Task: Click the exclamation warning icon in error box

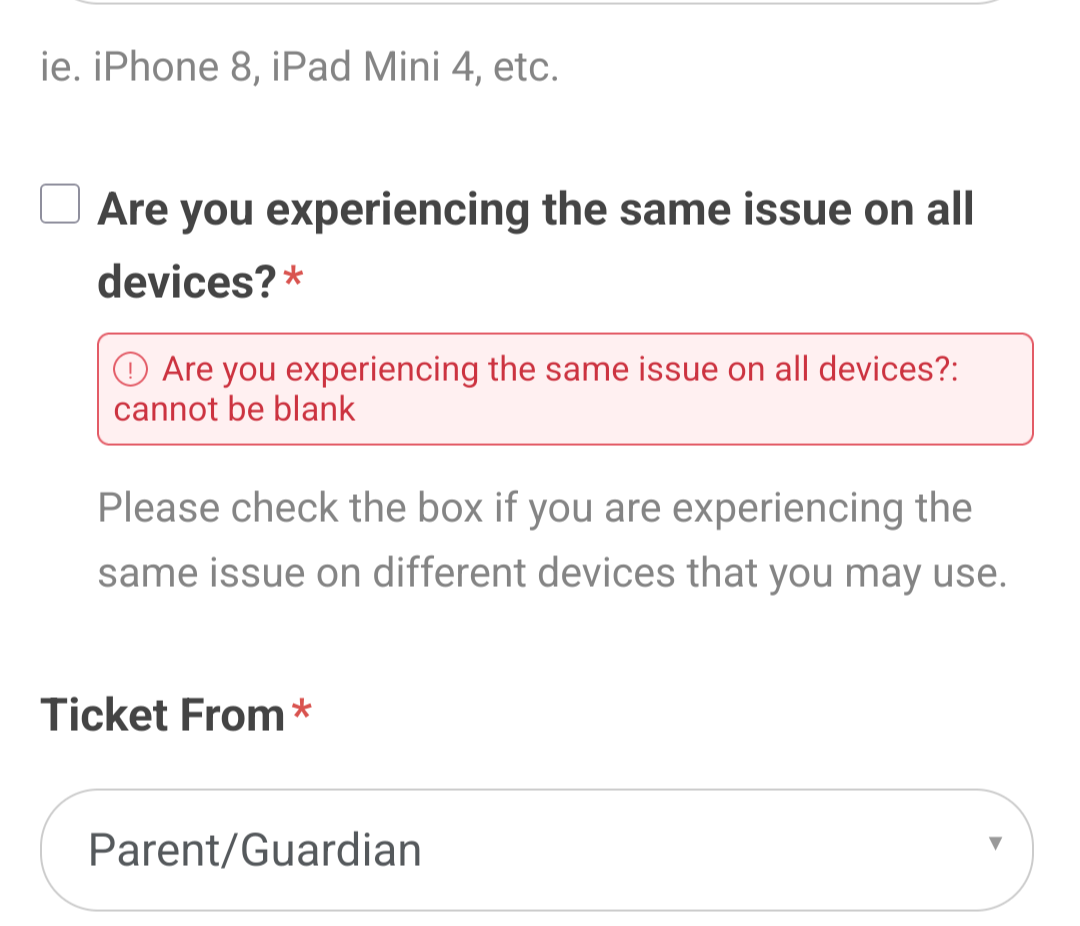Action: coord(131,371)
